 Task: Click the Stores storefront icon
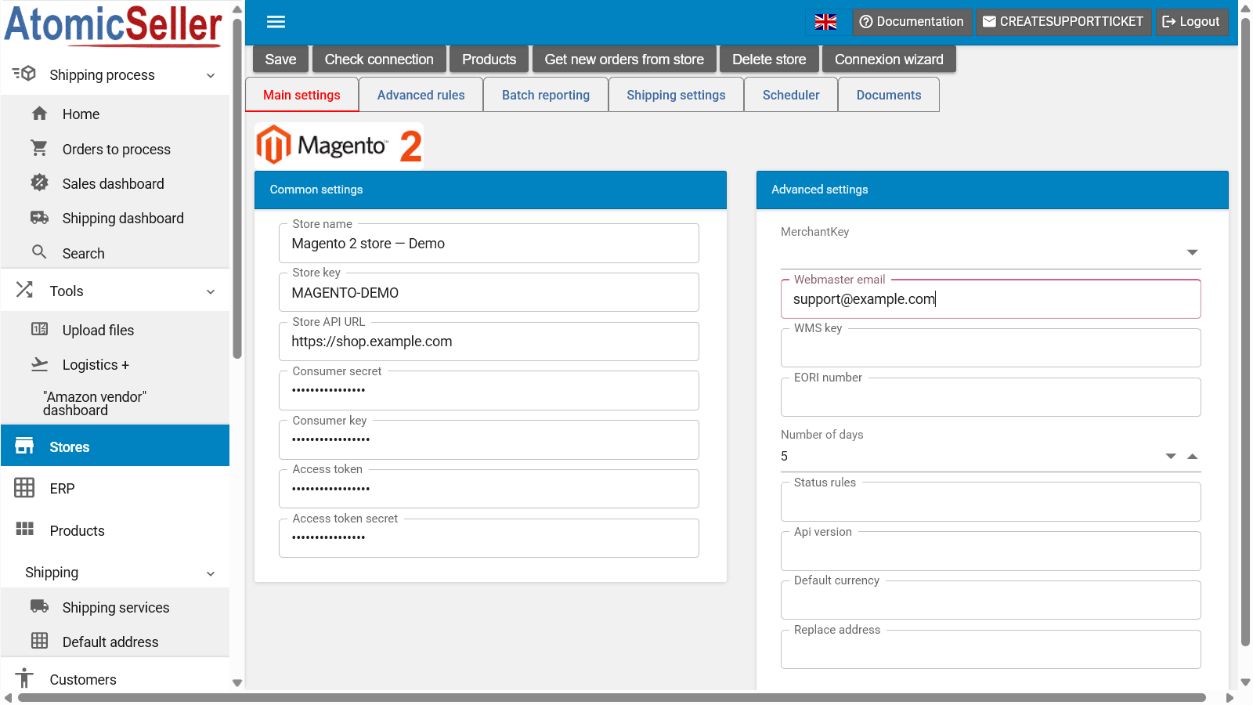[x=24, y=446]
